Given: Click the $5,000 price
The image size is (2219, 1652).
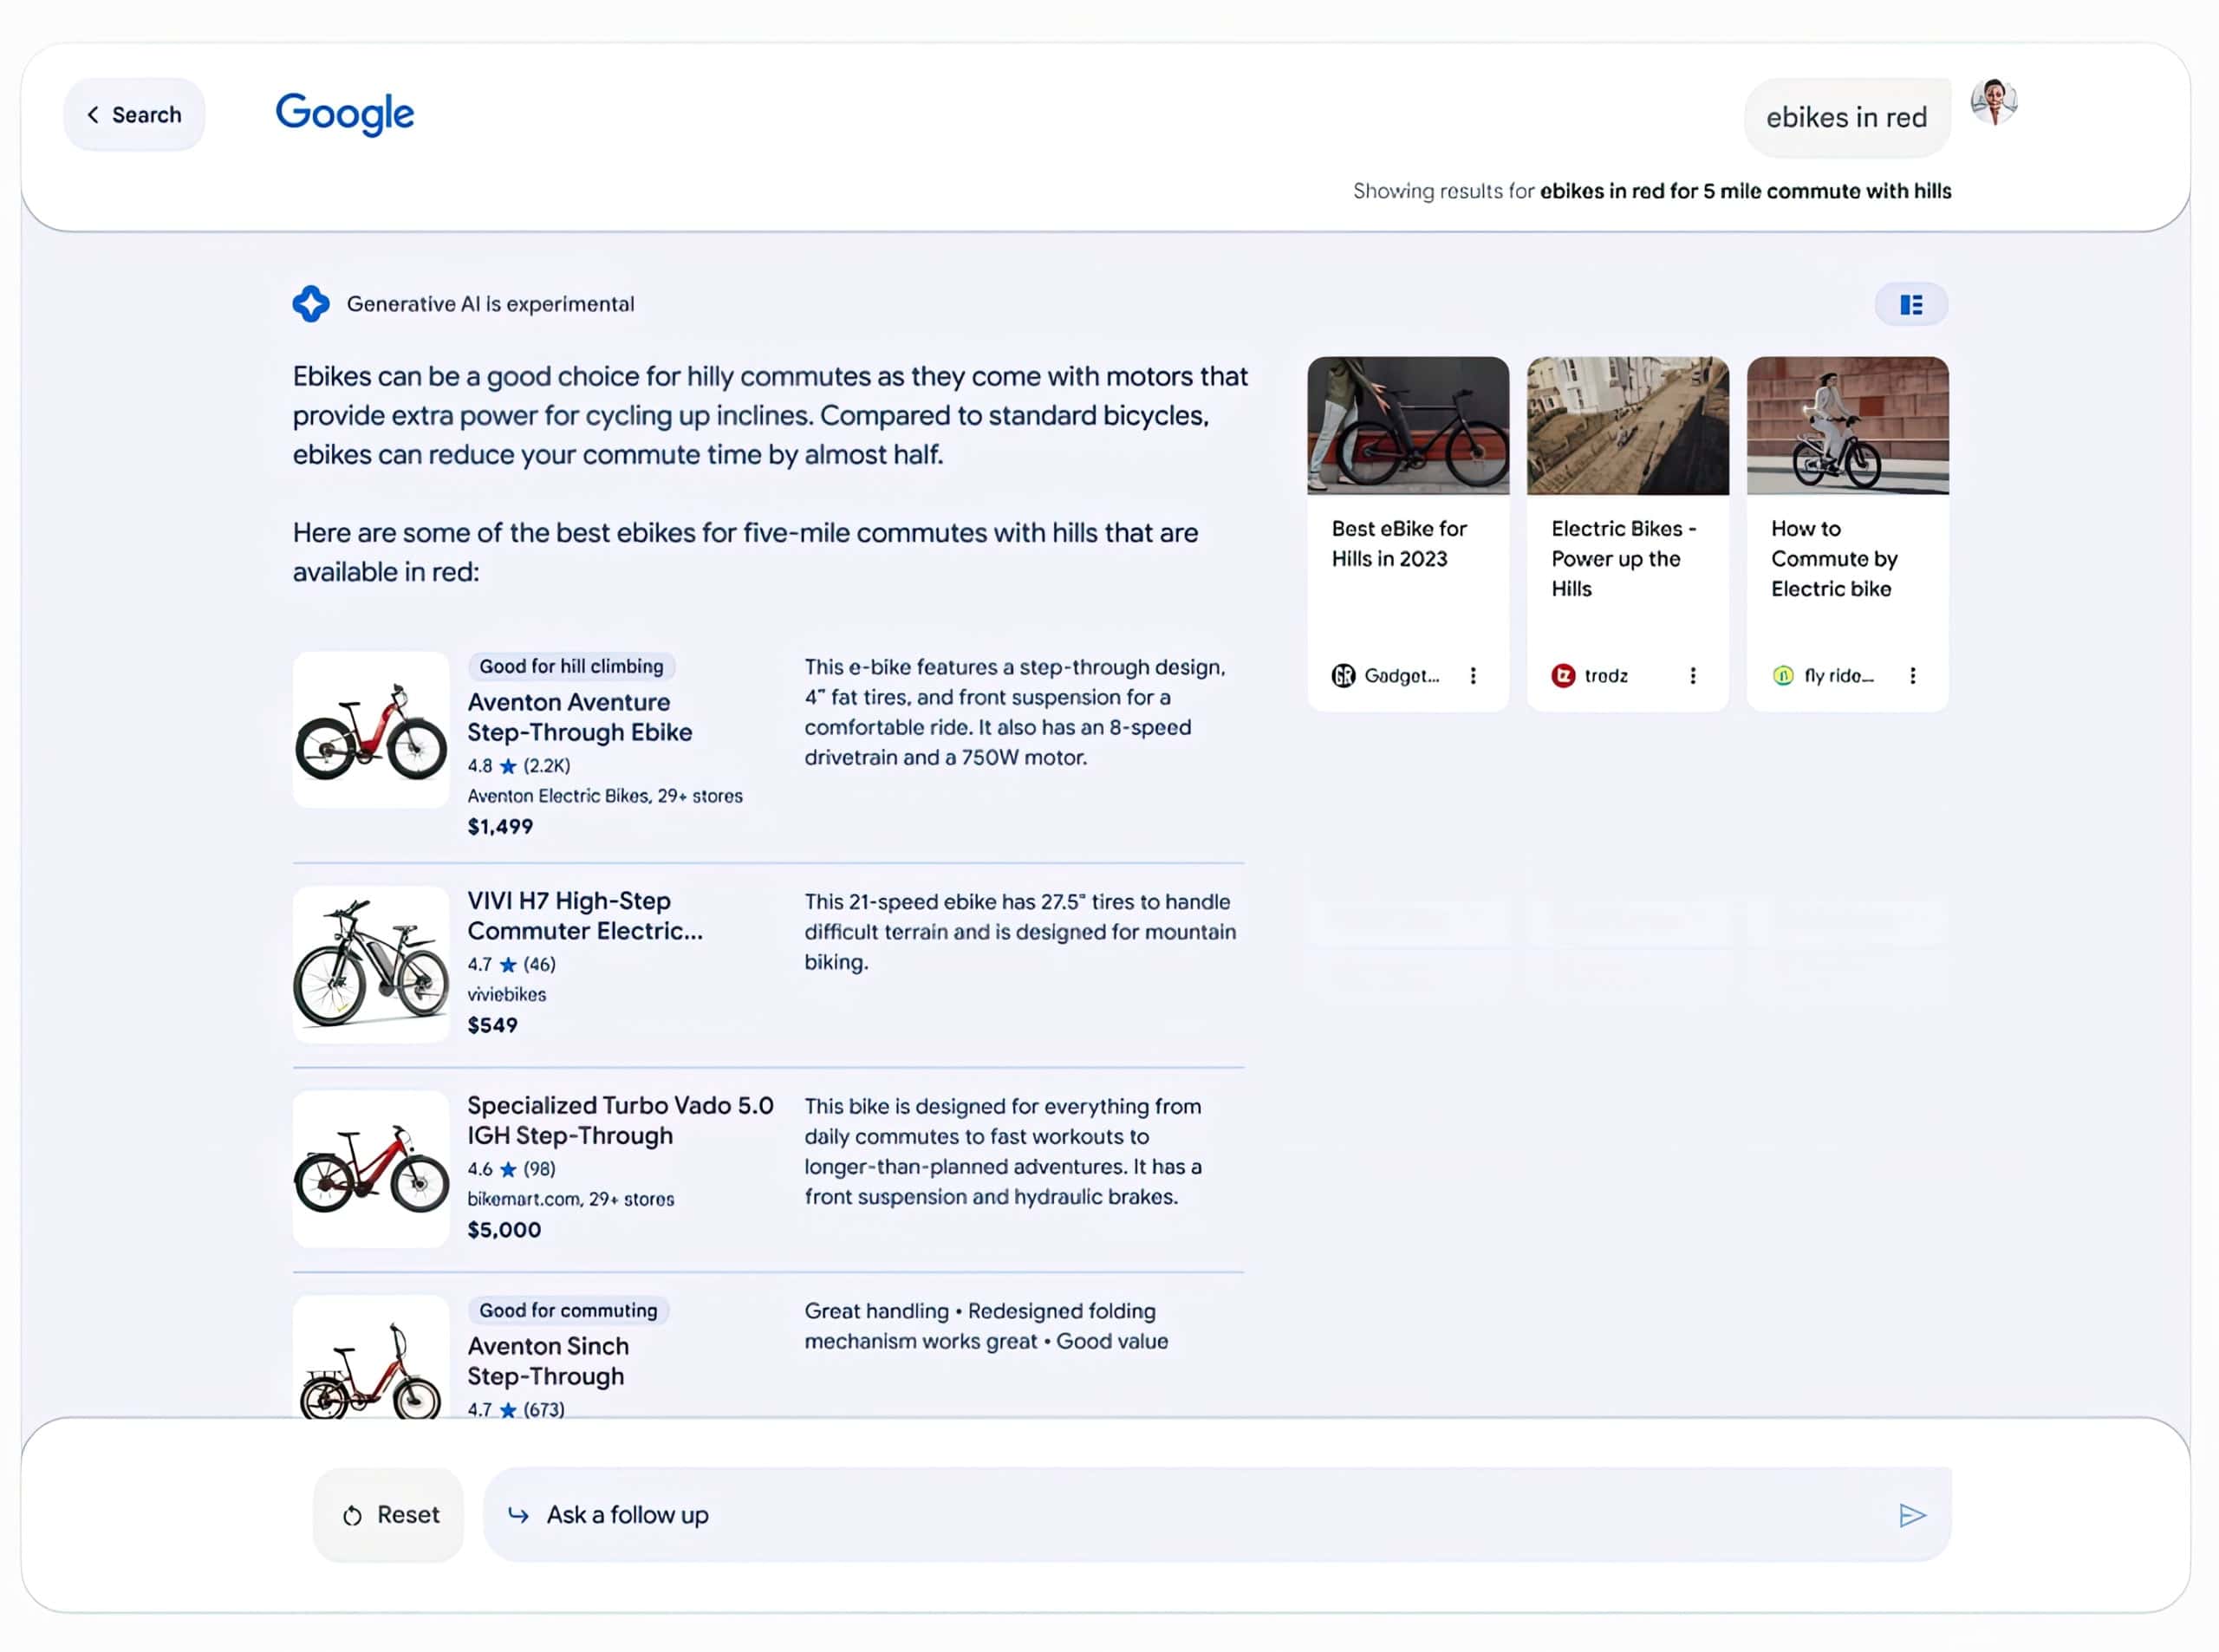Looking at the screenshot, I should pos(504,1230).
